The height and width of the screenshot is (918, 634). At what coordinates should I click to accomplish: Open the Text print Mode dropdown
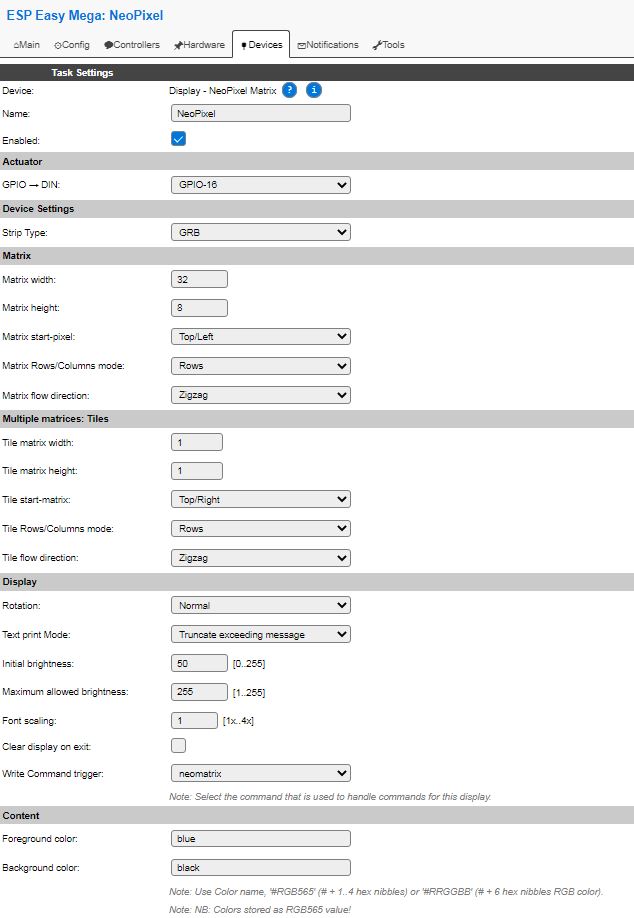(261, 635)
